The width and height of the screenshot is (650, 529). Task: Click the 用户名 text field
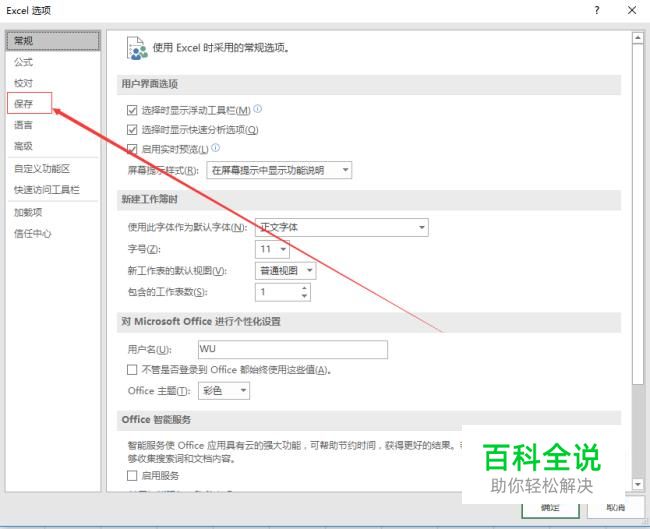pyautogui.click(x=293, y=349)
